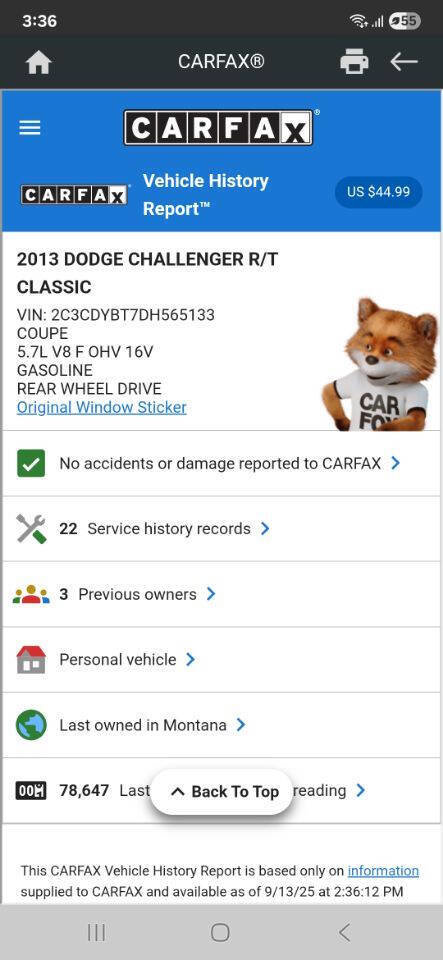
Task: Tap the globe Last owned icon
Action: [31, 725]
